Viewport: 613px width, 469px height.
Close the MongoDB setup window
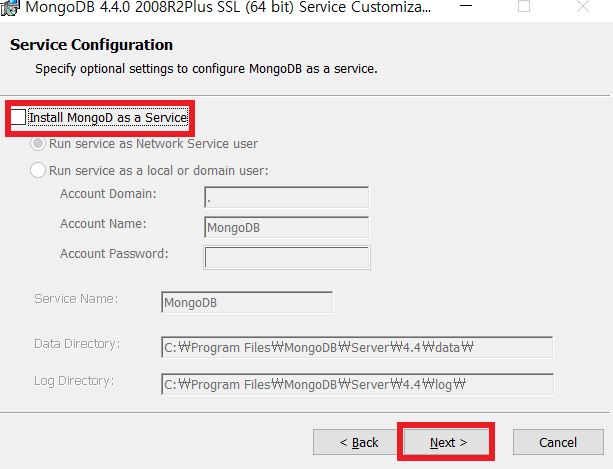click(583, 6)
